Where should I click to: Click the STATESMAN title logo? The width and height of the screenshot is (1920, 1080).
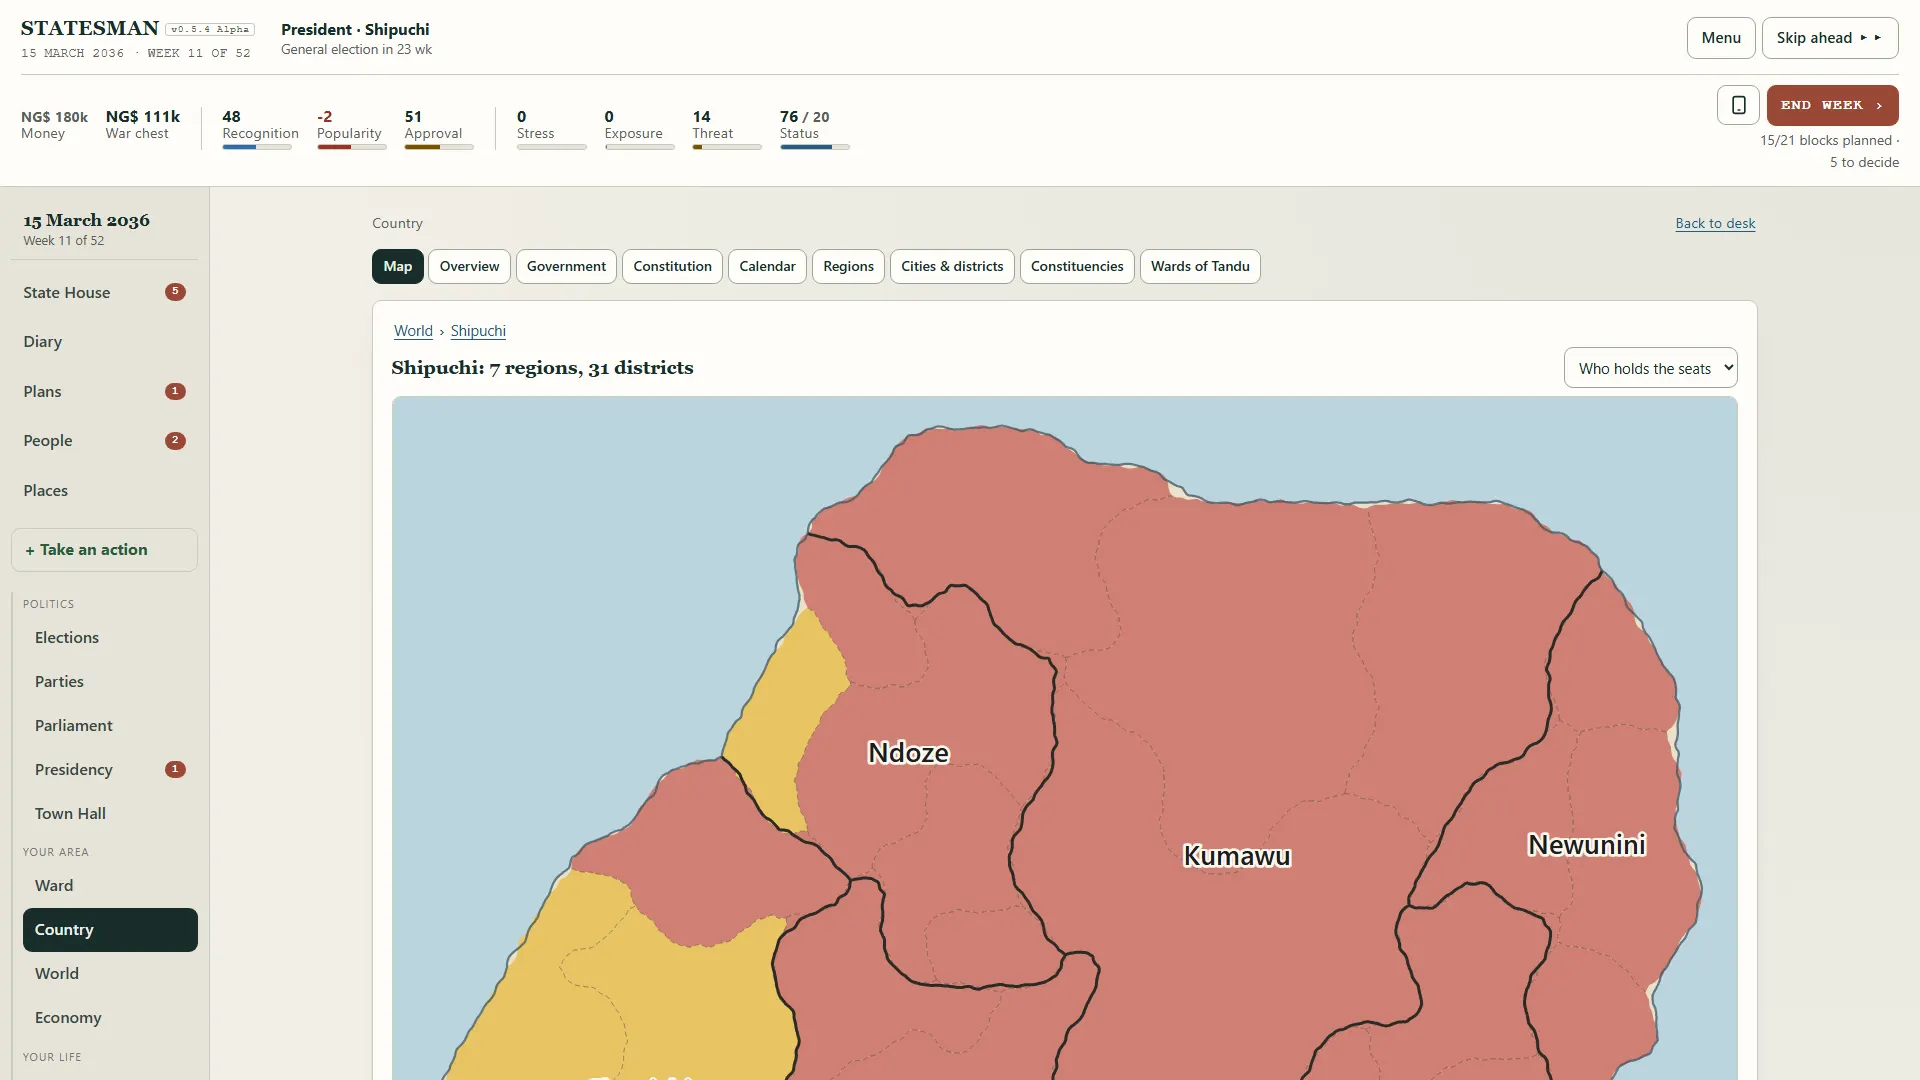point(90,28)
